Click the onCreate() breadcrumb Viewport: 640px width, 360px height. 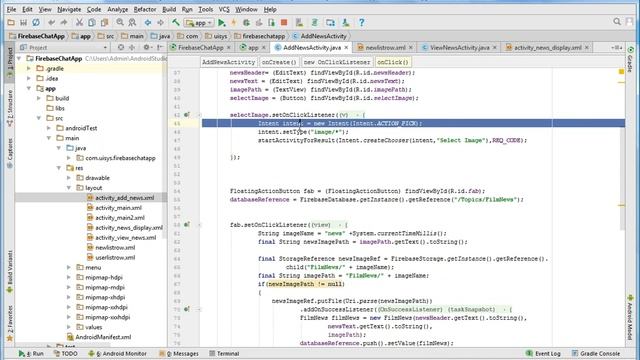(279, 62)
